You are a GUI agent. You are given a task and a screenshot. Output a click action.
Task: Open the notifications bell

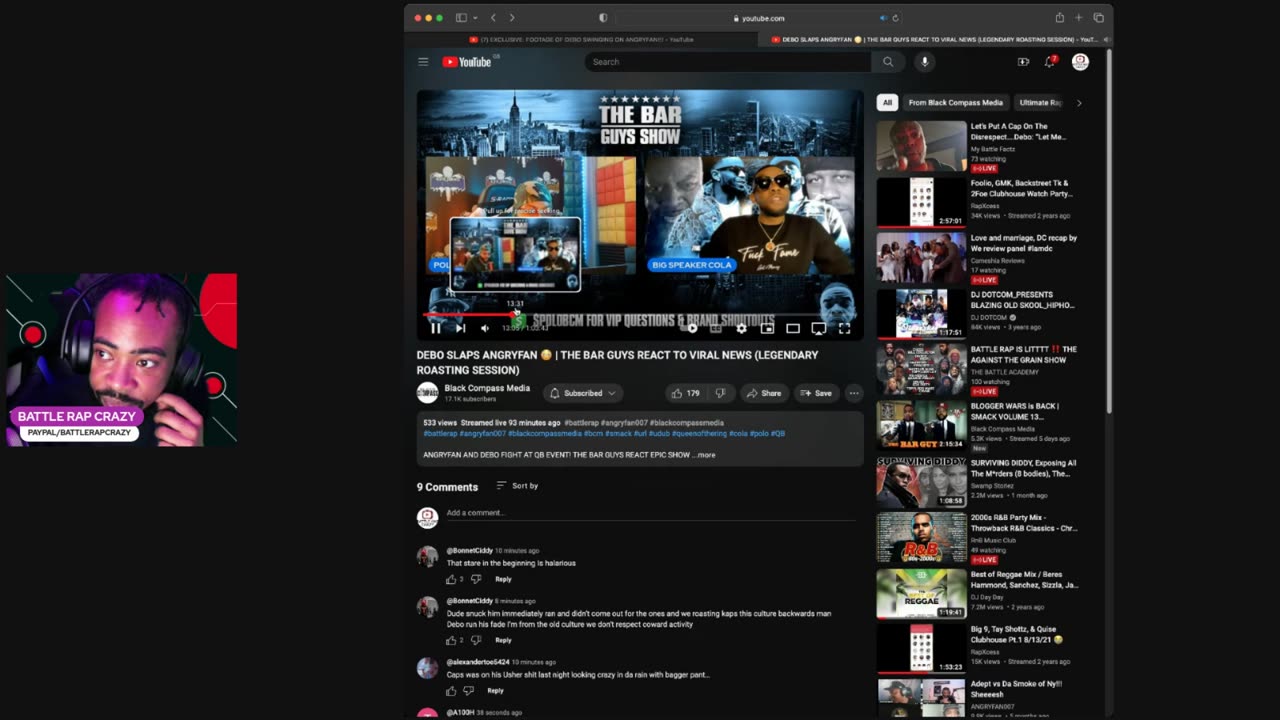point(1050,62)
